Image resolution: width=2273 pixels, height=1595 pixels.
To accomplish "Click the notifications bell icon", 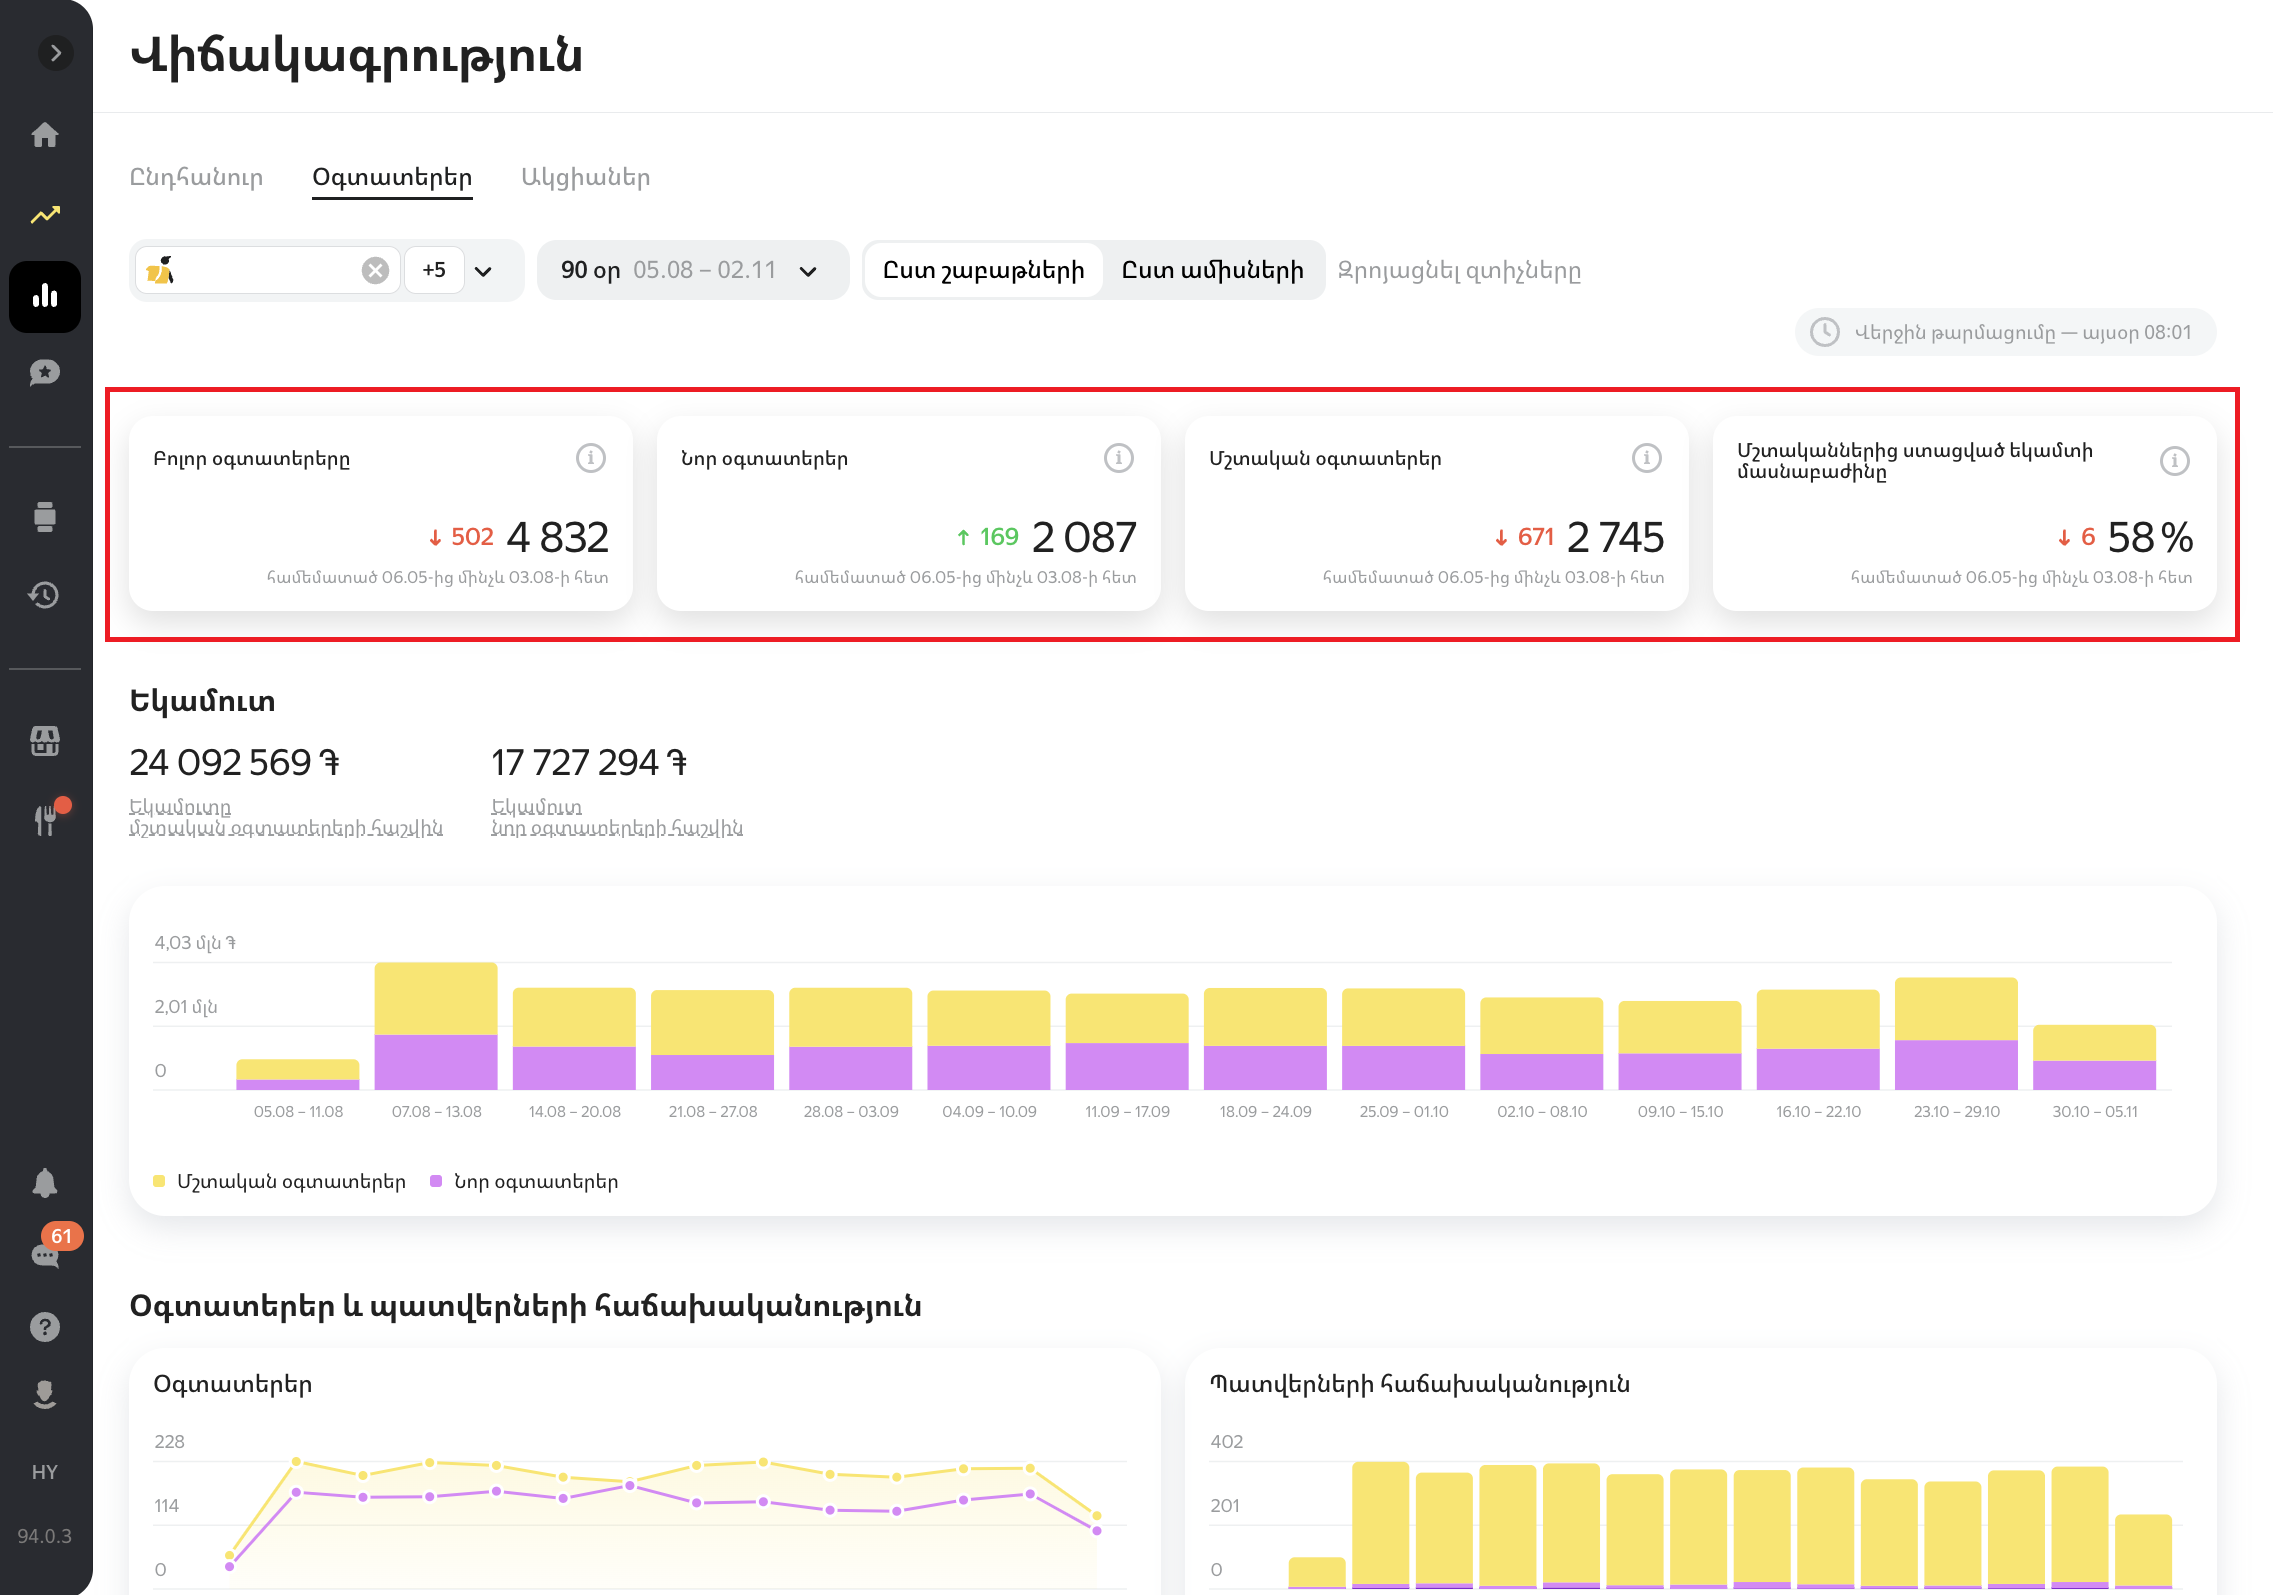I will point(45,1183).
